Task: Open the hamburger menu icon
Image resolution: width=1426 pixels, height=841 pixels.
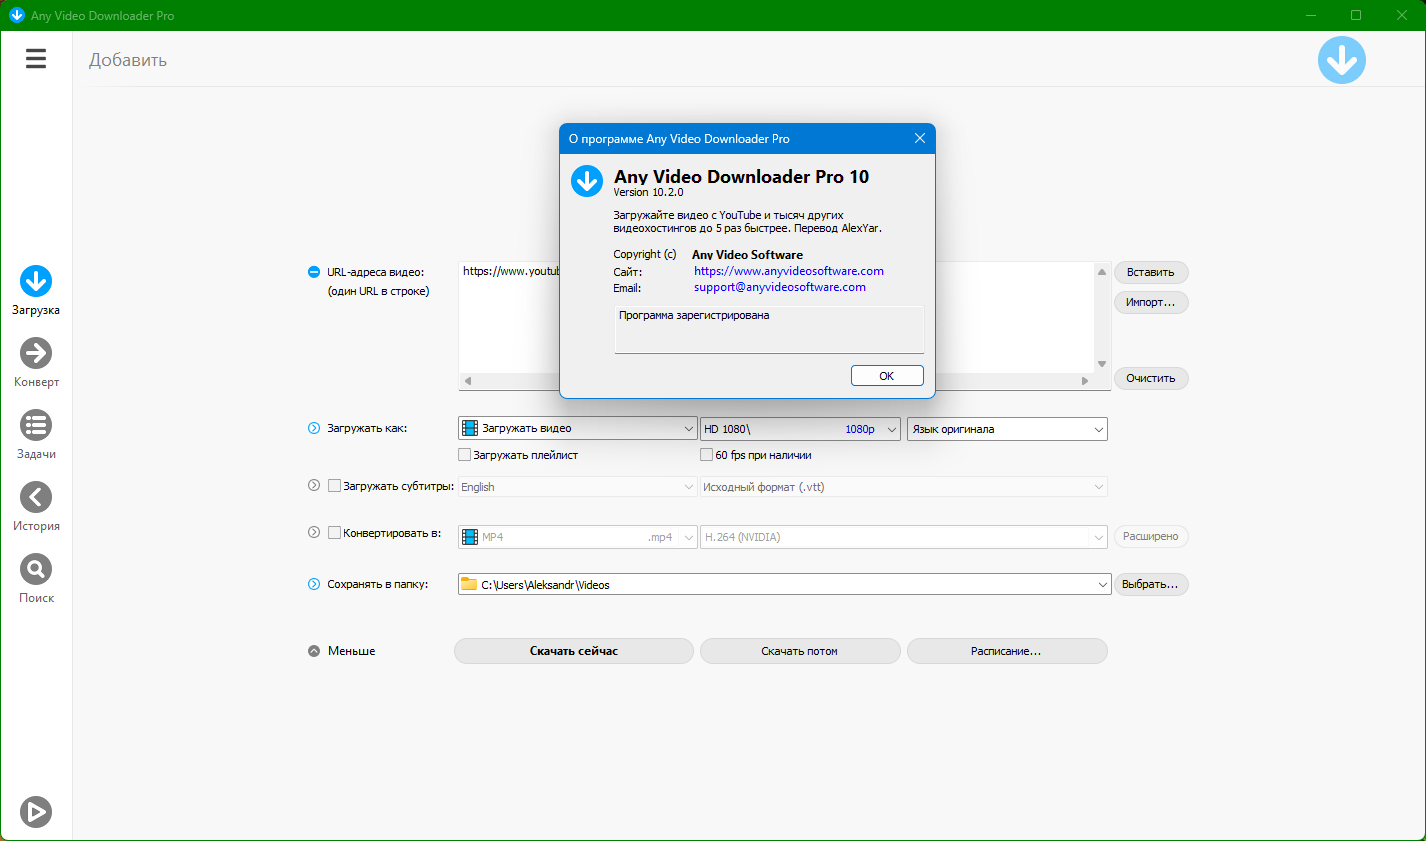Action: (x=36, y=59)
